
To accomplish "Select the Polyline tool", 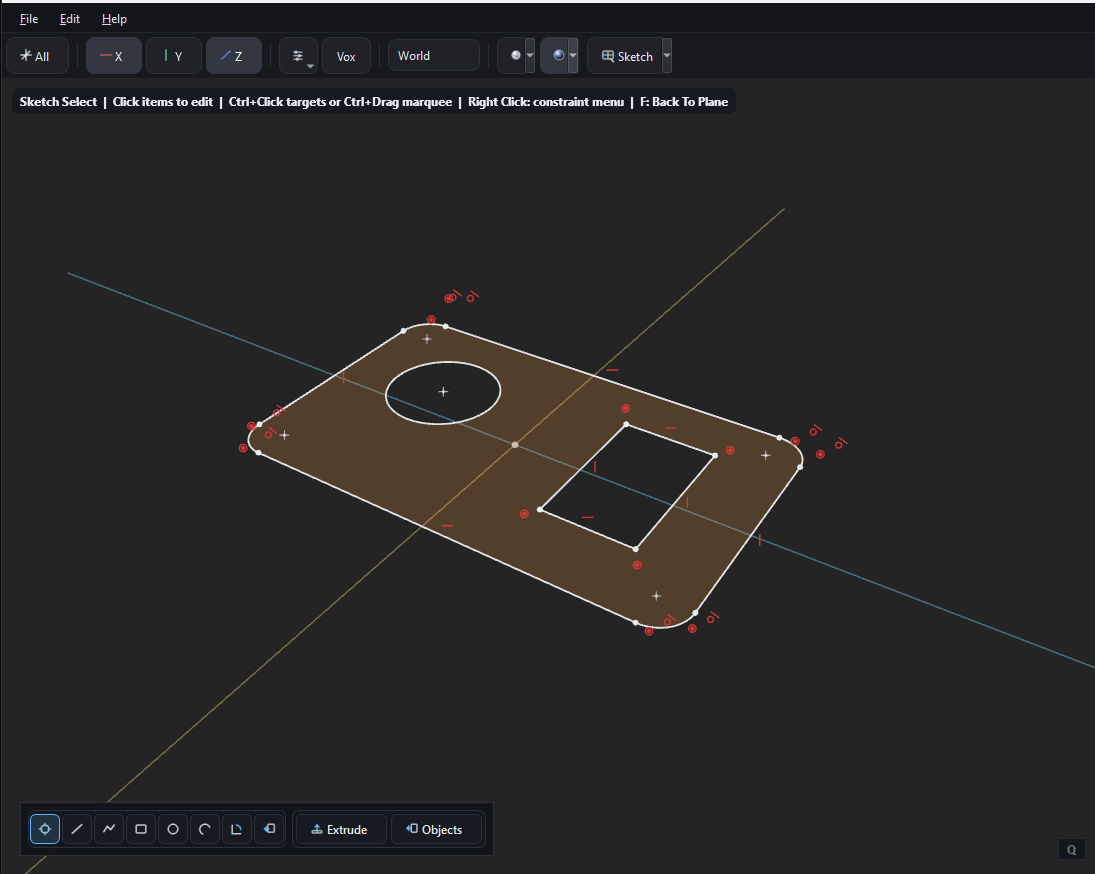I will pyautogui.click(x=109, y=829).
